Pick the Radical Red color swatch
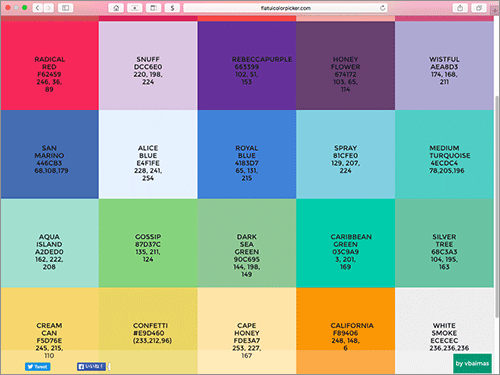This screenshot has height=375, width=500. point(49,66)
